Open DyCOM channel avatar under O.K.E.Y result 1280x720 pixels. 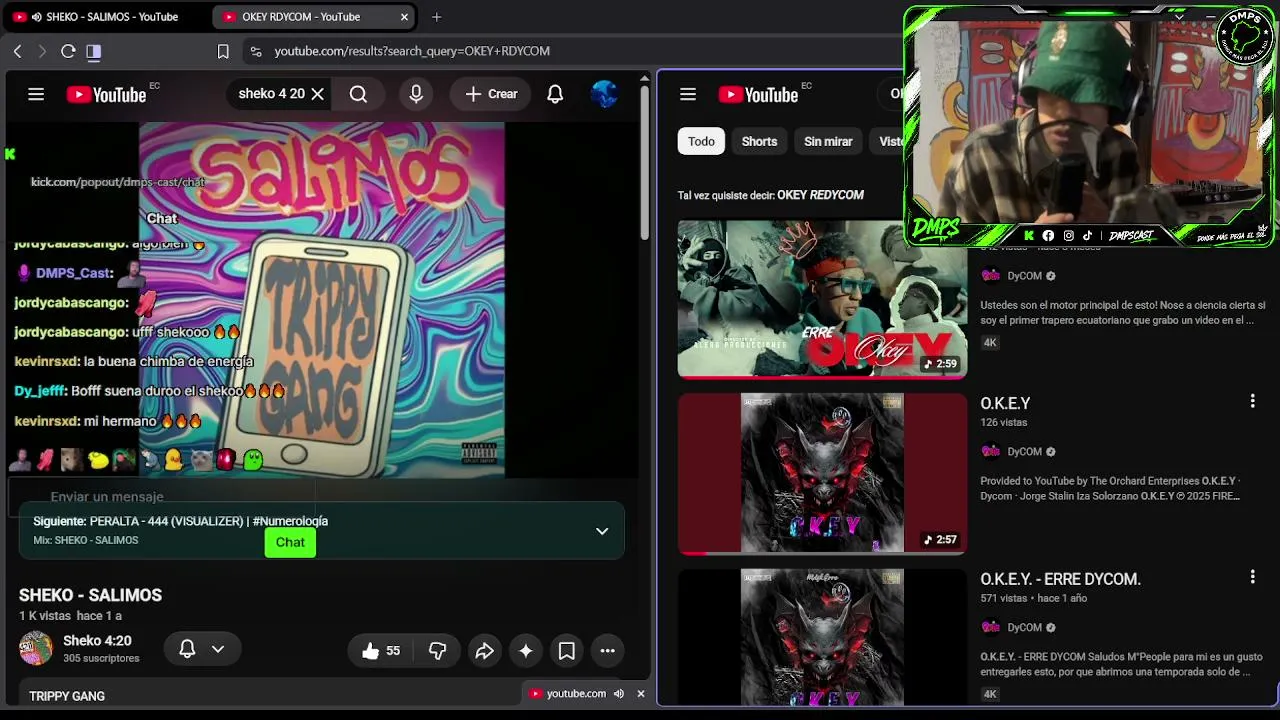click(990, 451)
